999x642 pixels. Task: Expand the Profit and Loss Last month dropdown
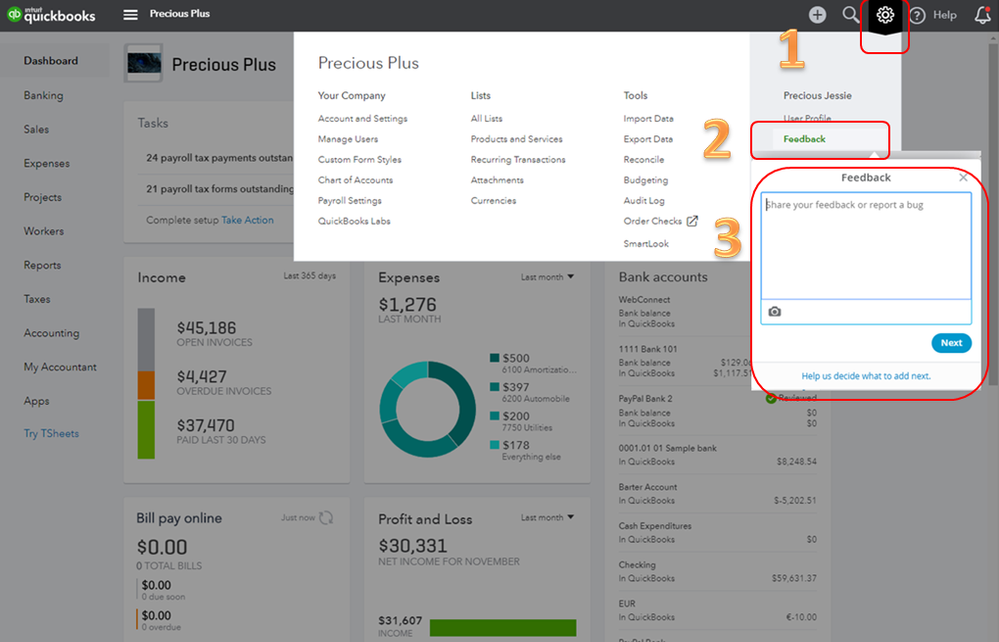pos(547,518)
